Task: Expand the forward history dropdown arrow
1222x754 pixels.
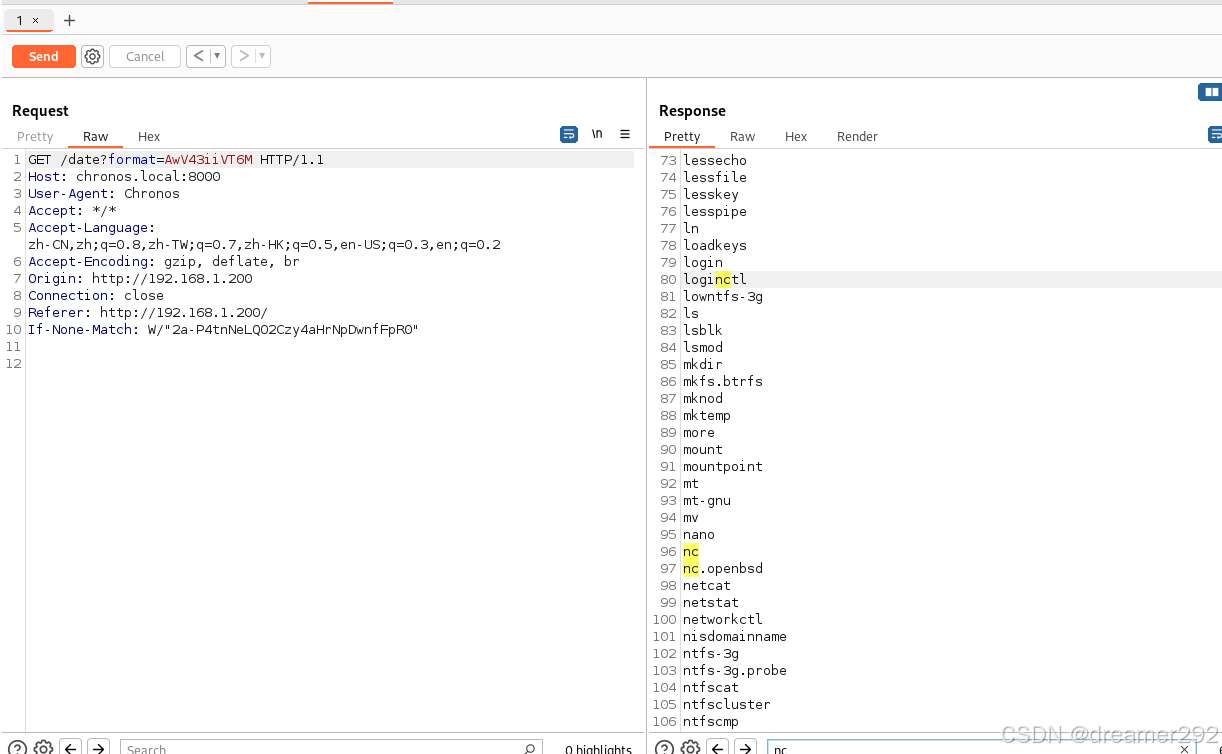Action: (x=263, y=57)
